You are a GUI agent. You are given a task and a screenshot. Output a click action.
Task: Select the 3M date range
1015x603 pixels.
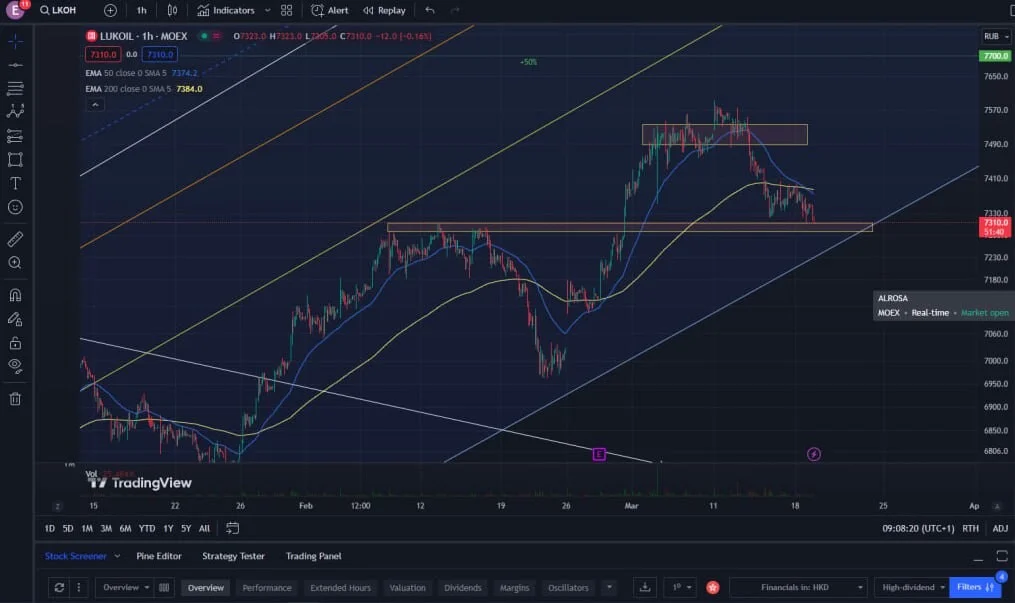[106, 529]
